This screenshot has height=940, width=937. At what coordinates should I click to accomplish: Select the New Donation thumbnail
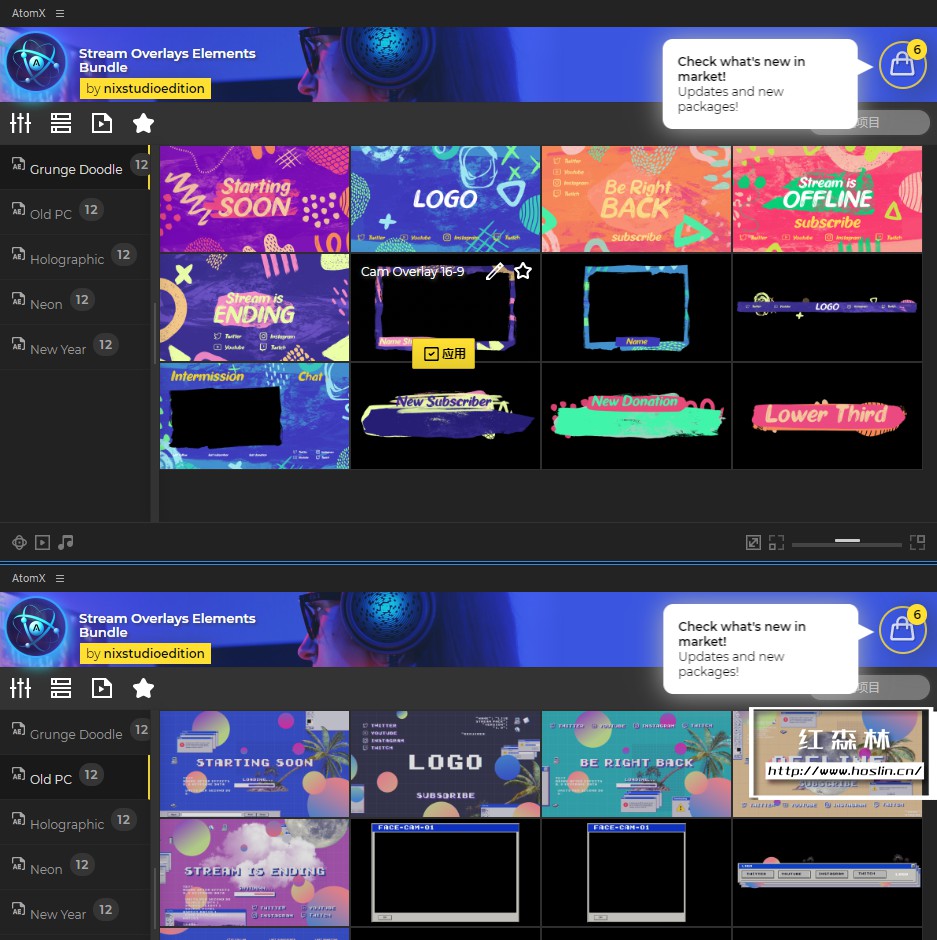(636, 416)
